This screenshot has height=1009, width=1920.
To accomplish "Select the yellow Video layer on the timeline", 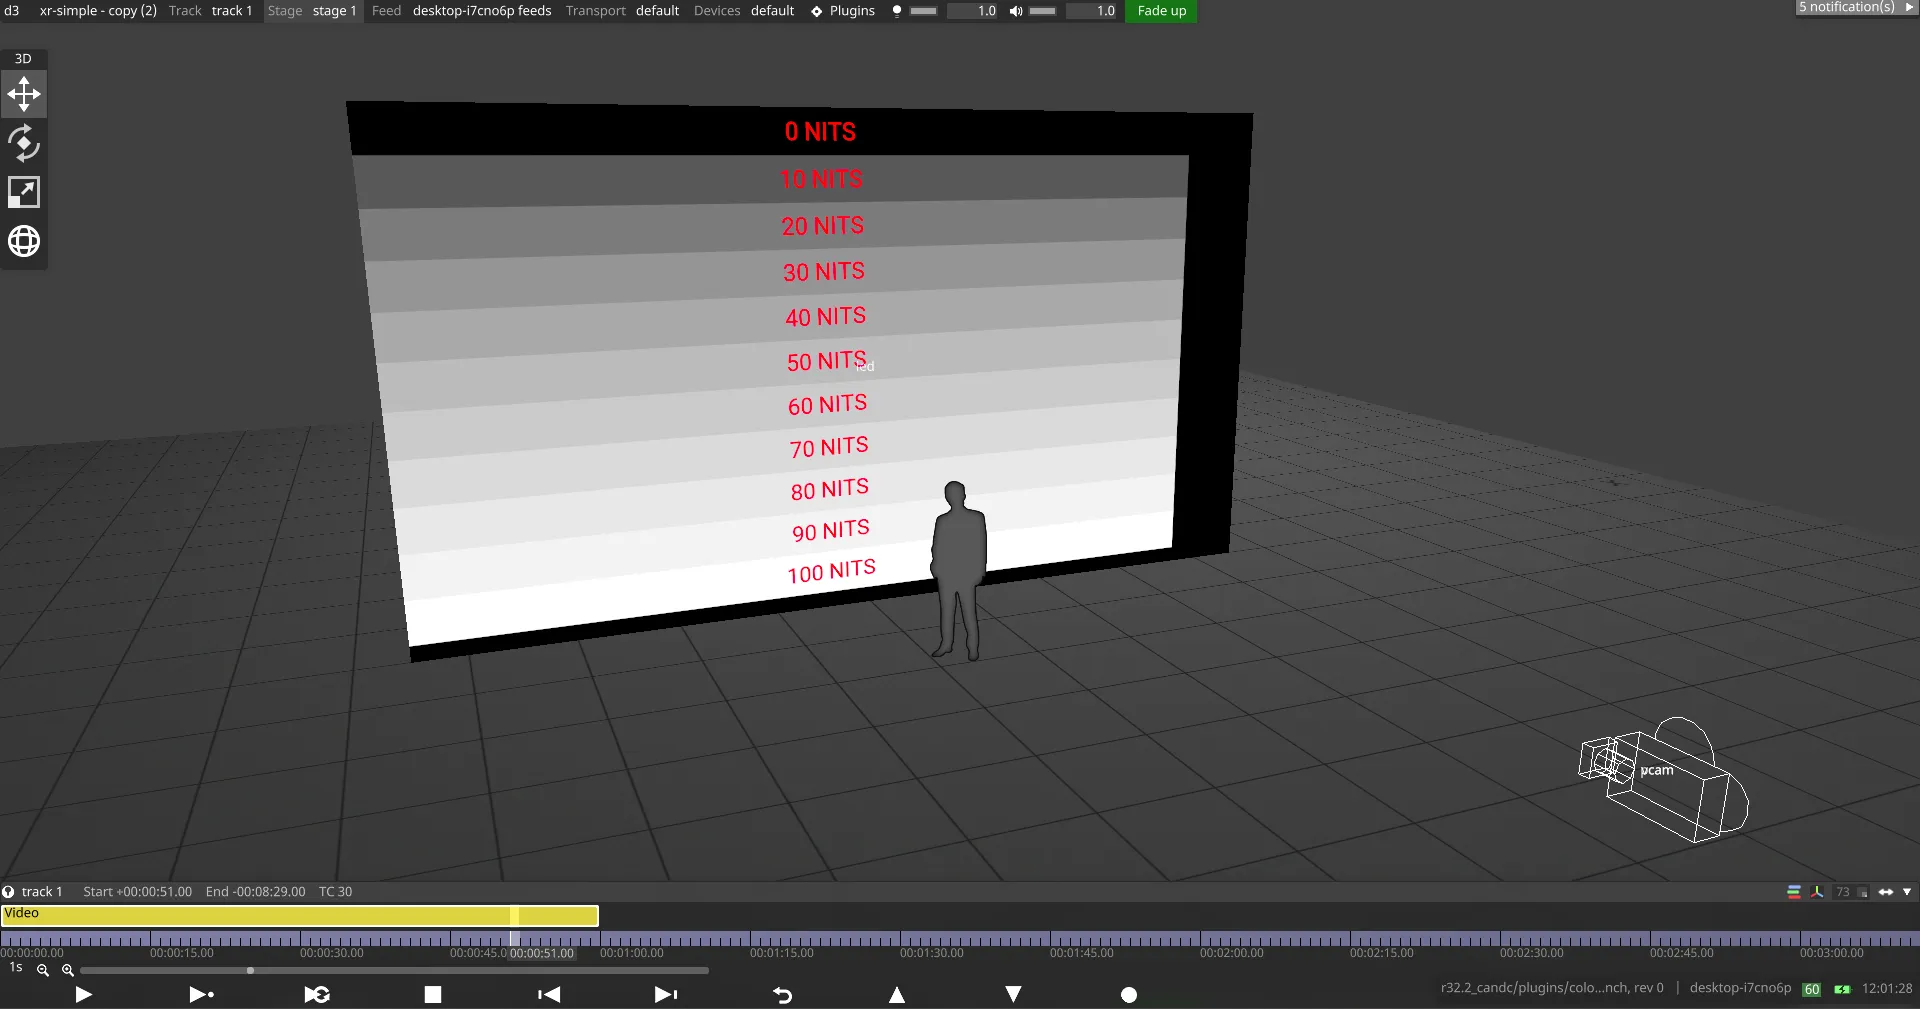I will (300, 915).
